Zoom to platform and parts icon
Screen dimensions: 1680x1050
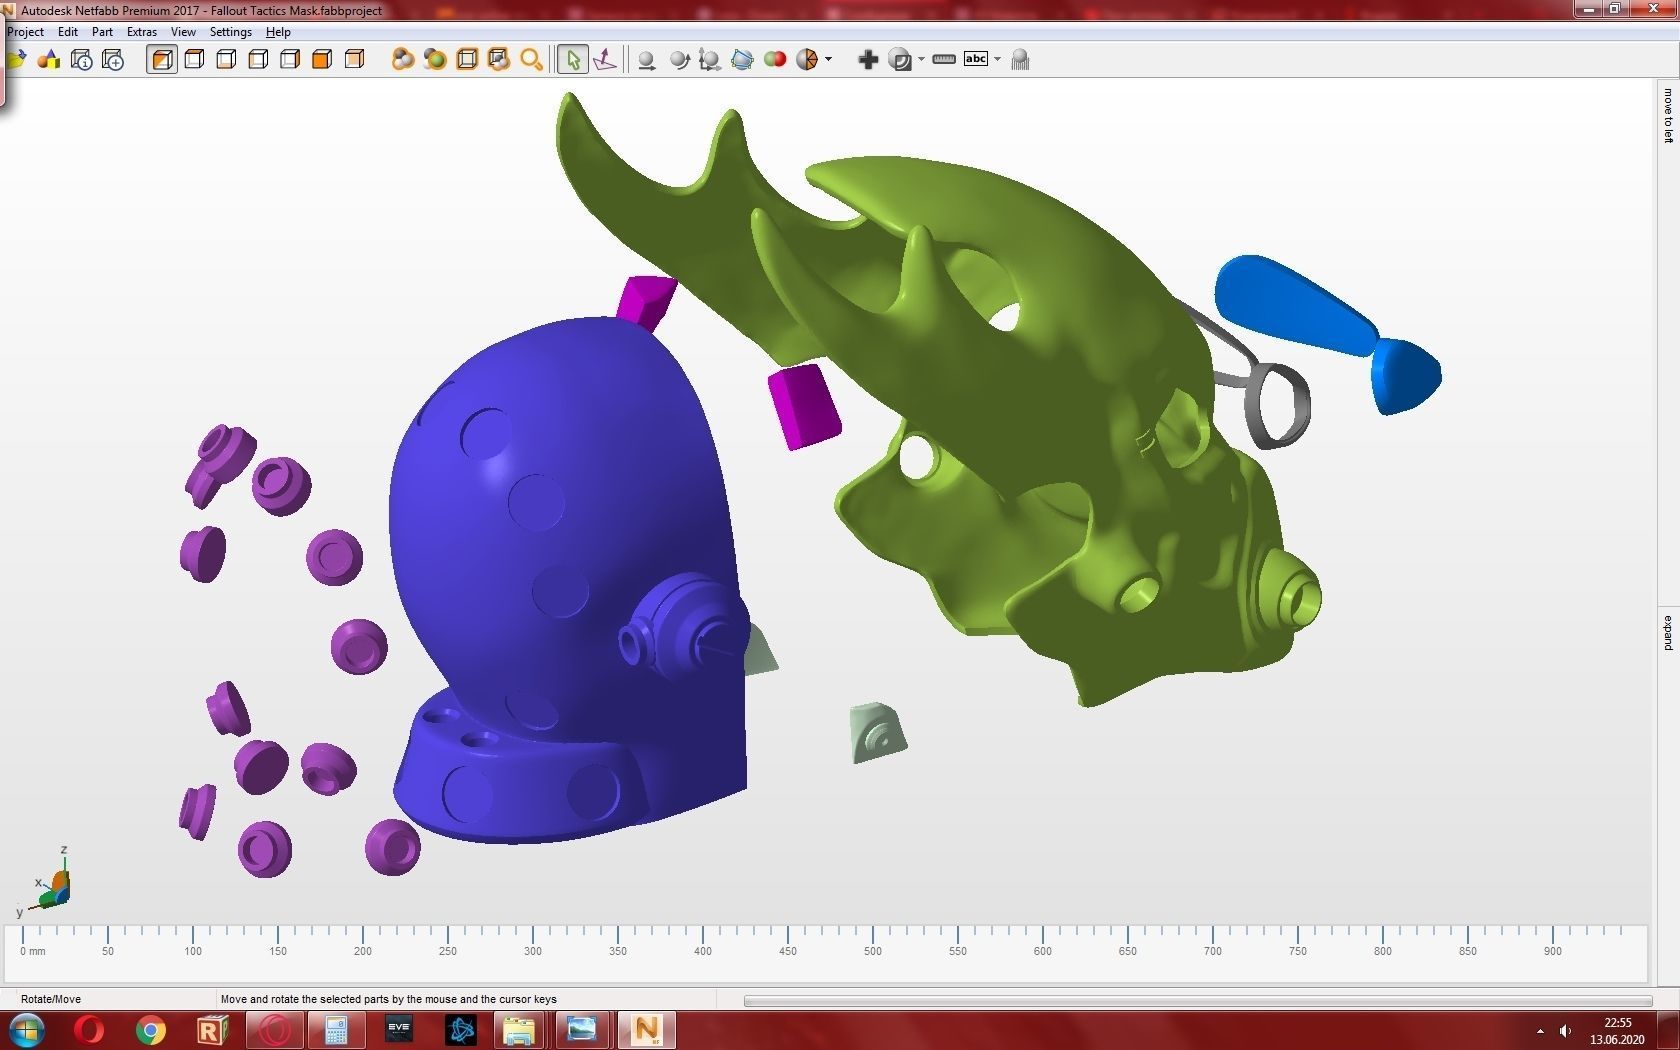click(498, 60)
